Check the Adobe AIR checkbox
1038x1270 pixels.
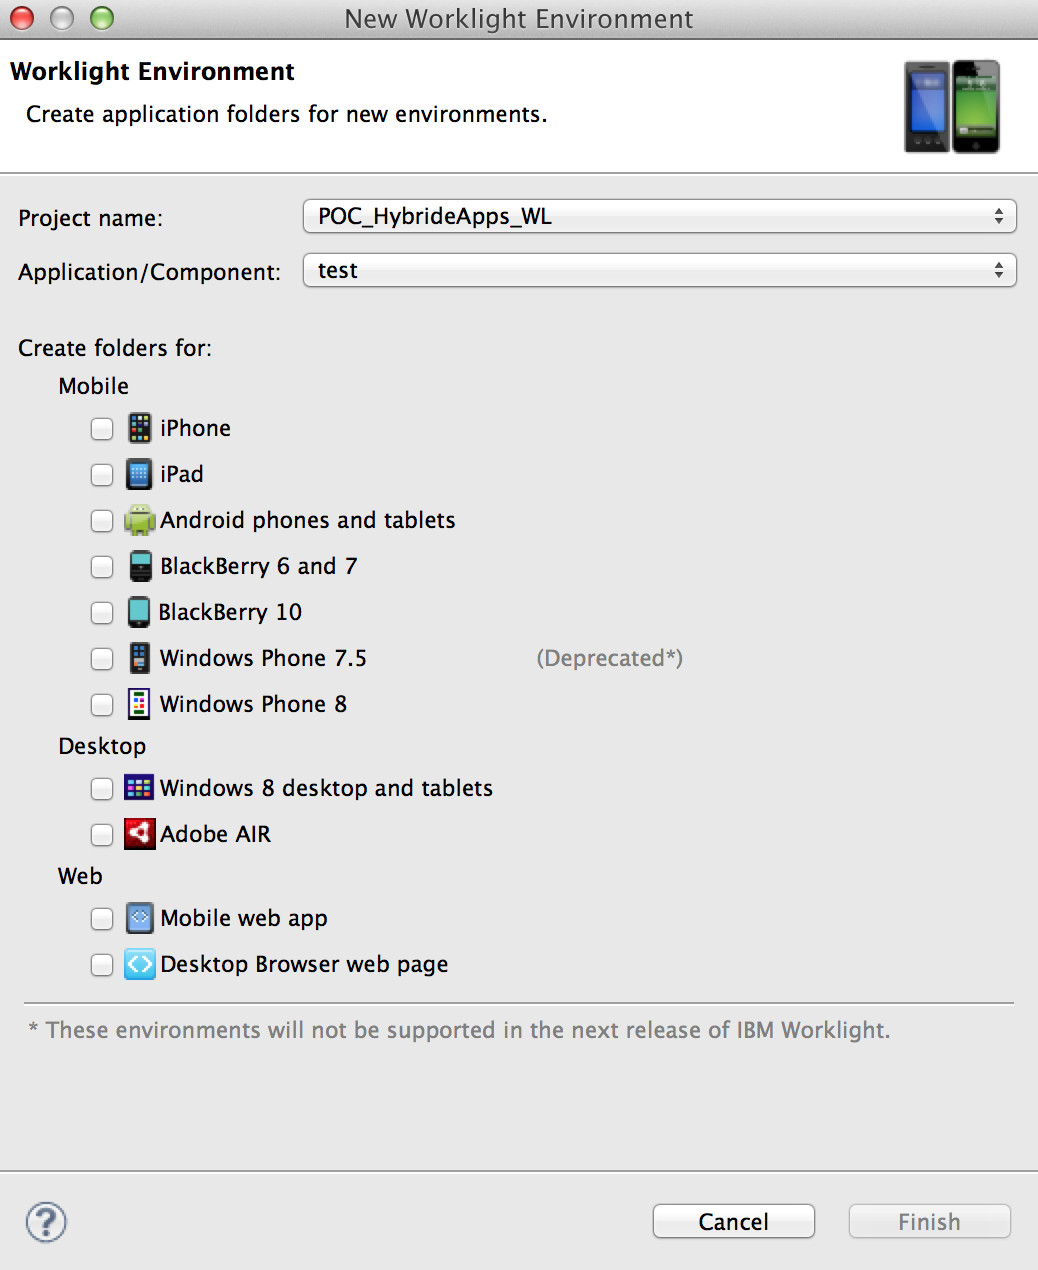(x=102, y=835)
